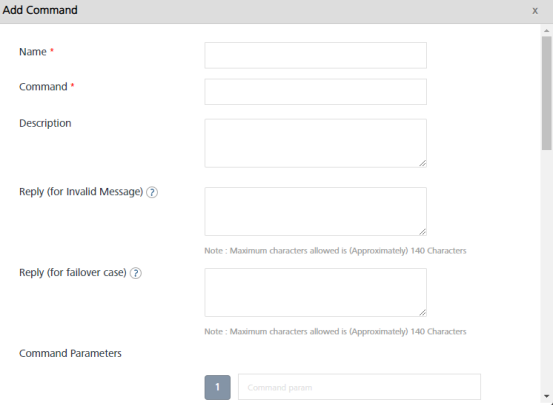Click inside the Reply for Invalid Message box
The width and height of the screenshot is (553, 405).
point(315,212)
